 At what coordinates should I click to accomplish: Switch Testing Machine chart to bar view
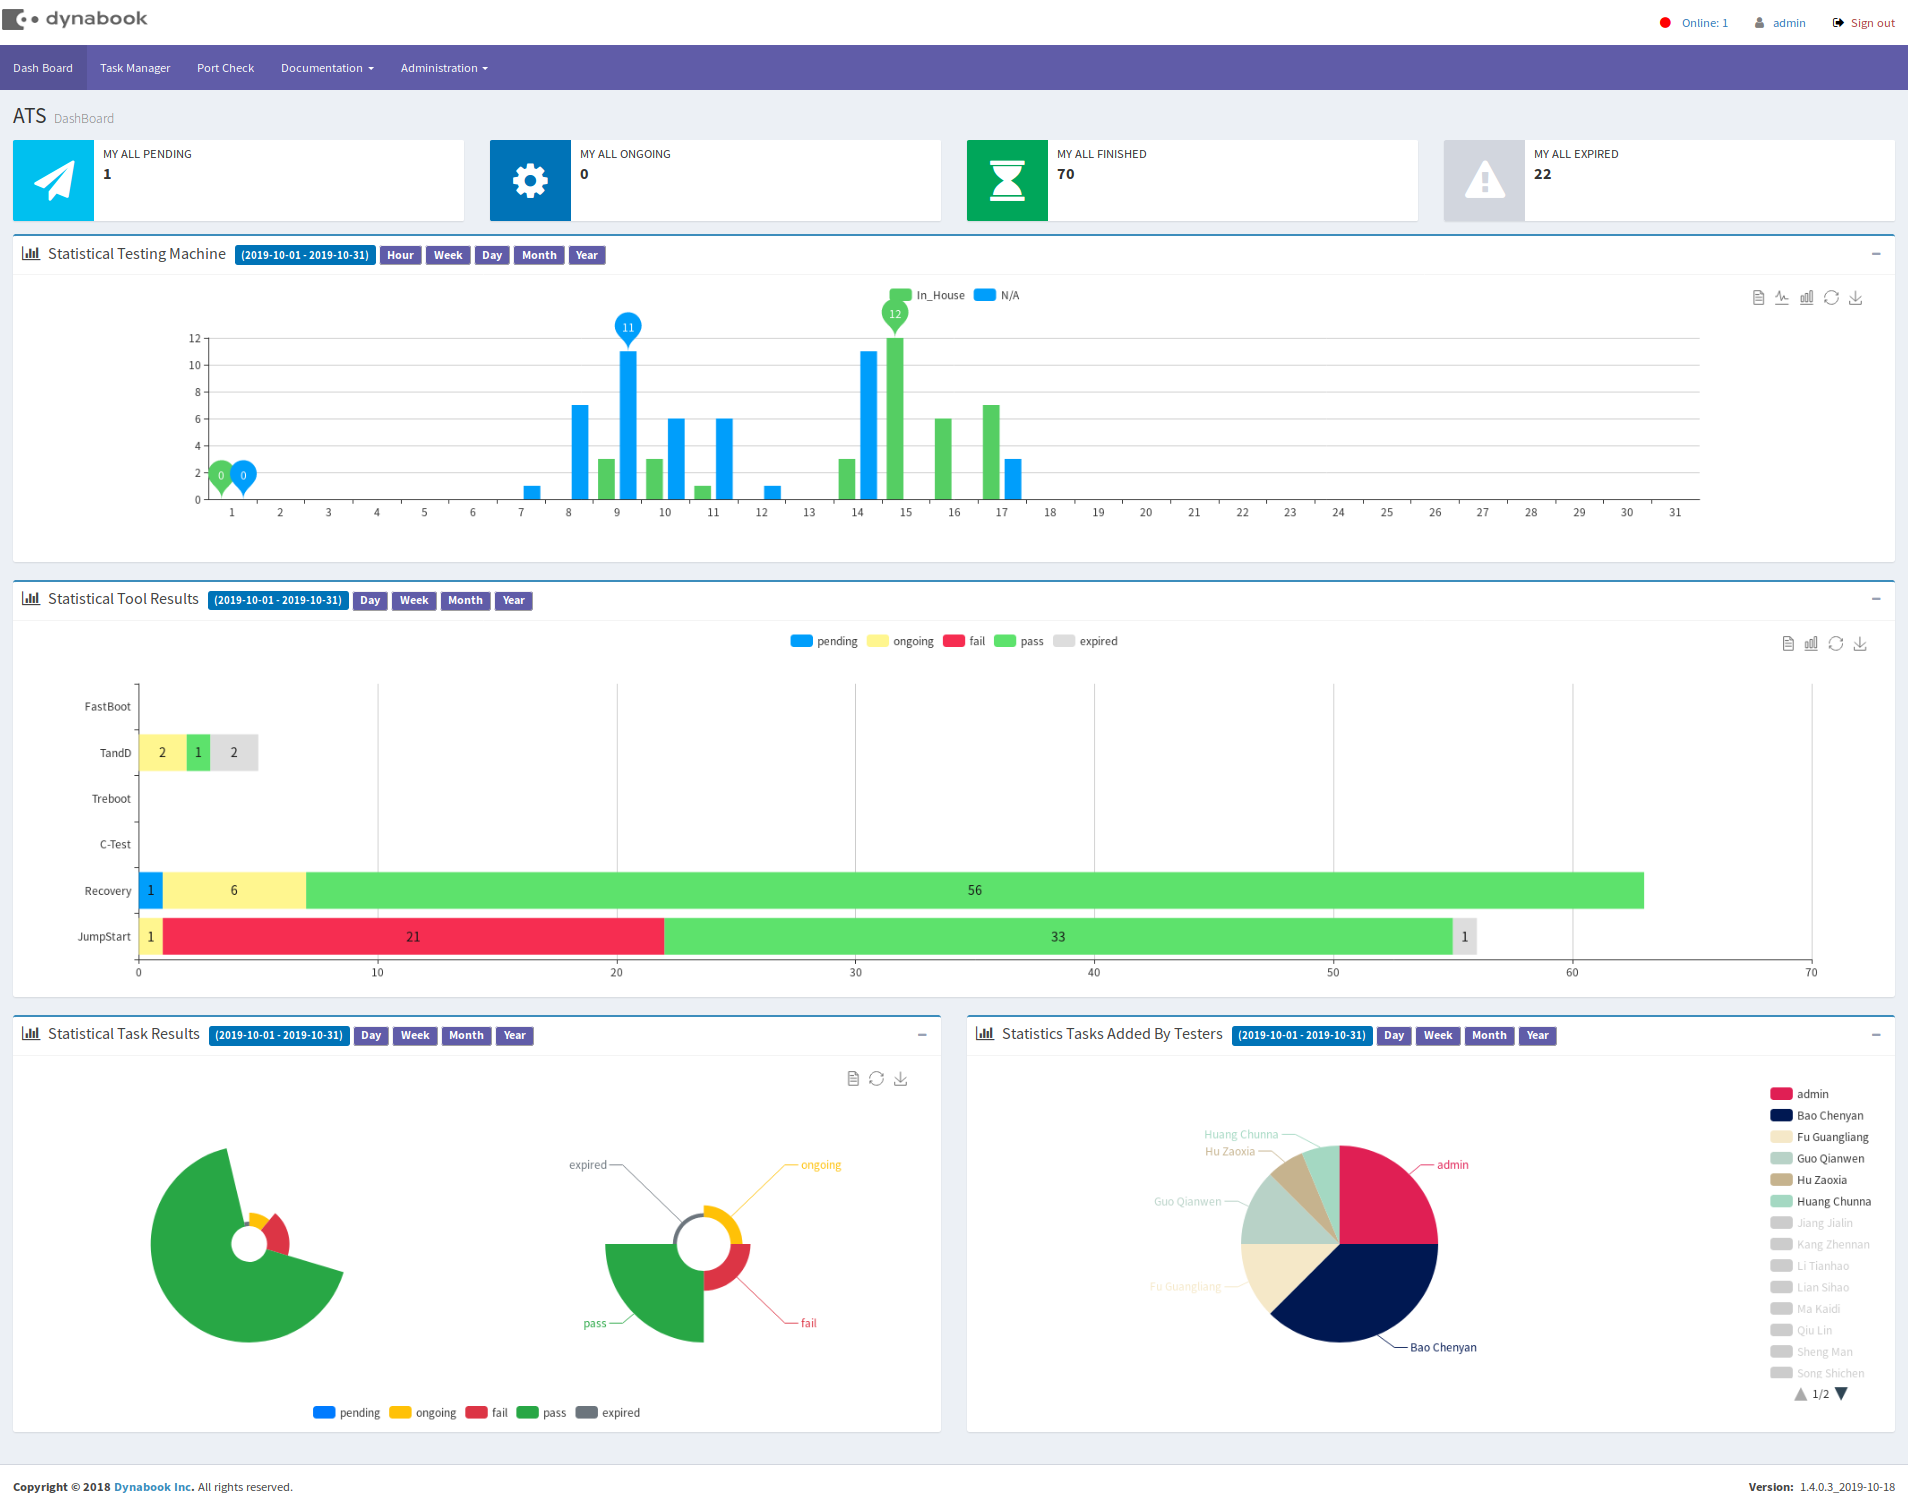(1807, 298)
